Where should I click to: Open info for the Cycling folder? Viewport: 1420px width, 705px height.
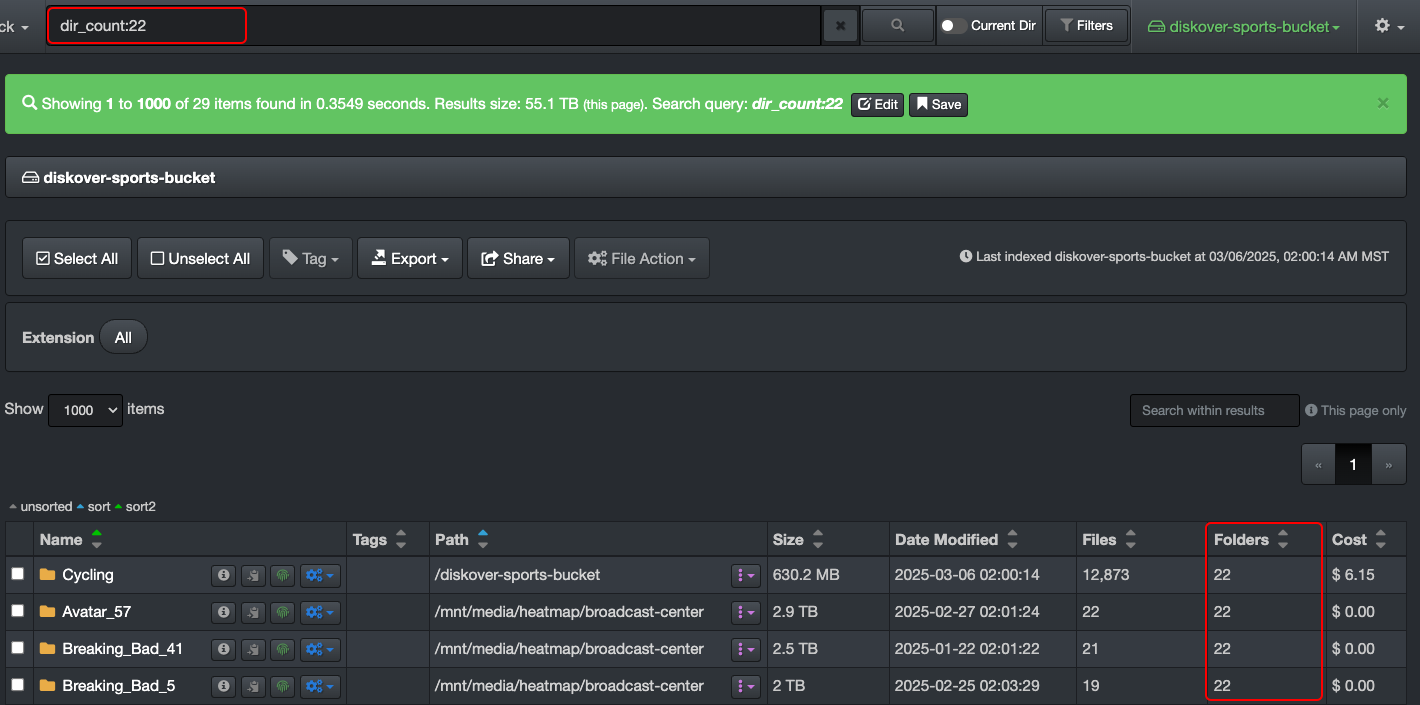click(x=224, y=575)
